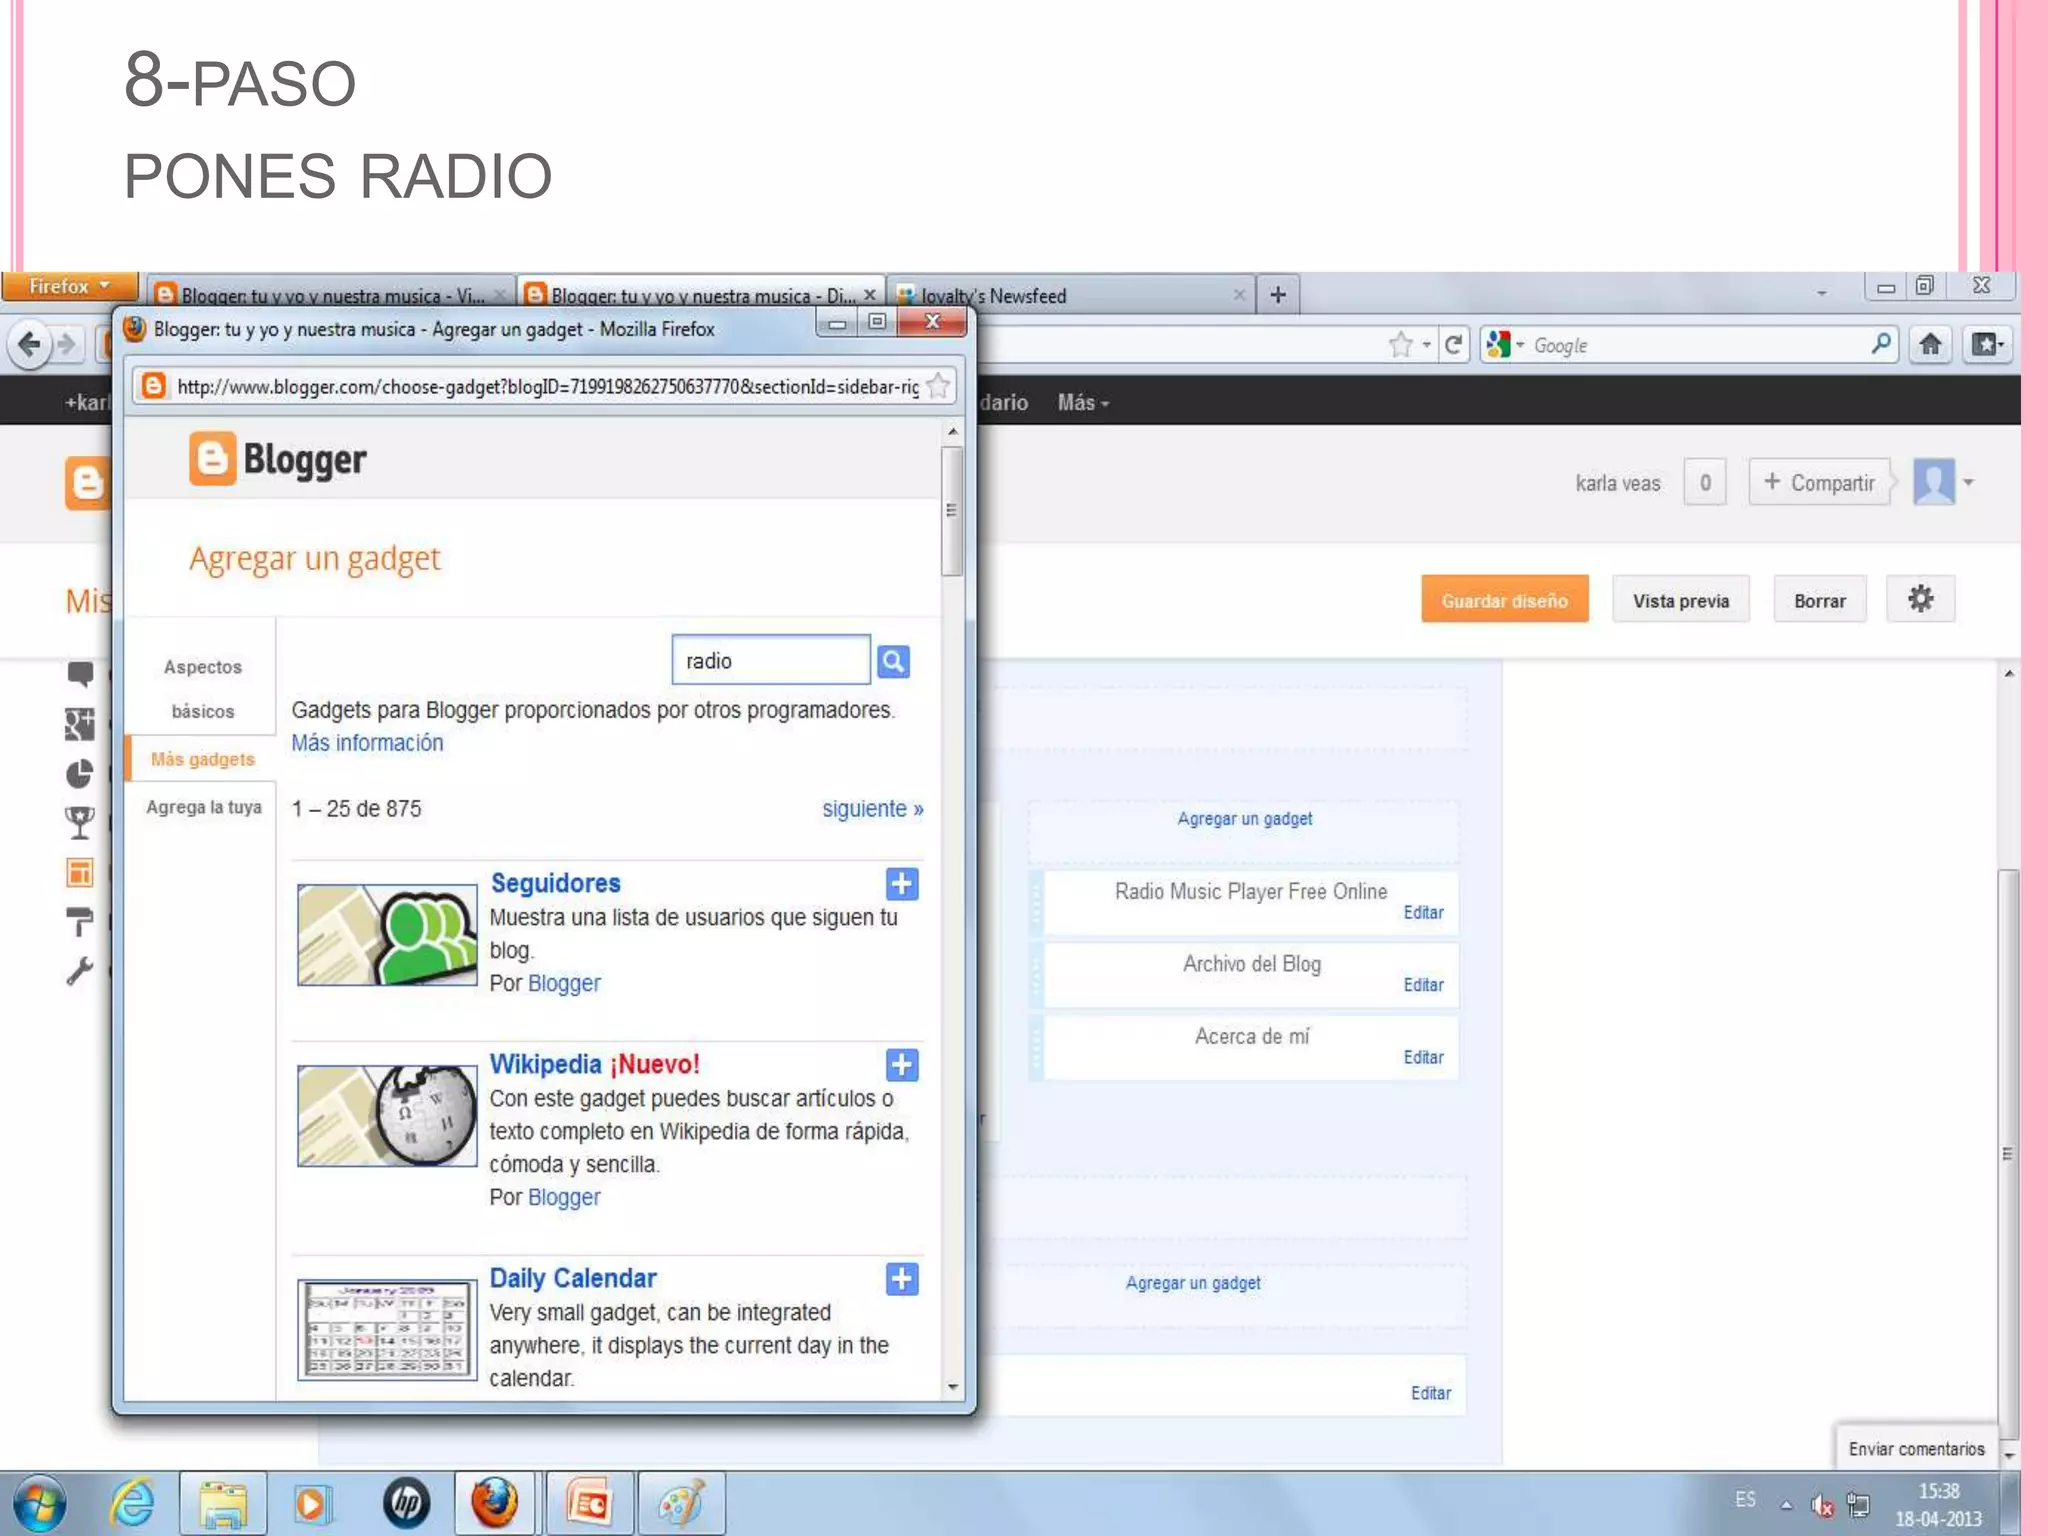Open Paint from the taskbar
Screen dimensions: 2048x1536
coord(681,1503)
